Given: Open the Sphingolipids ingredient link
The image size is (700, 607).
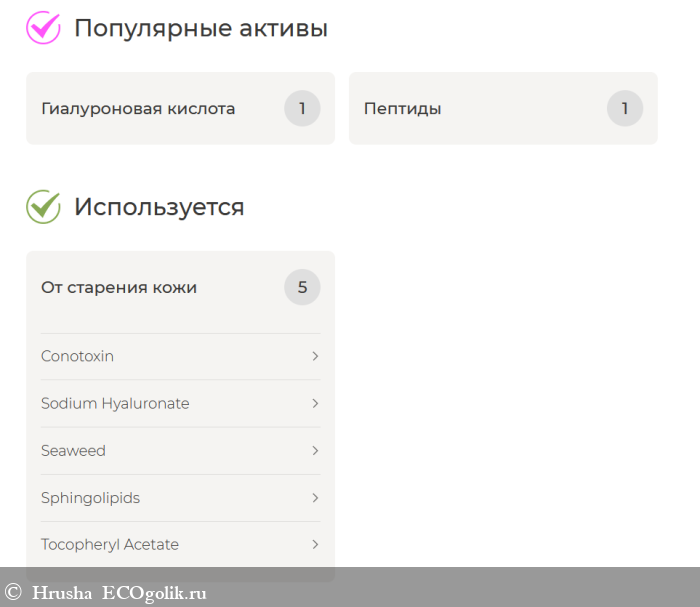Looking at the screenshot, I should click(90, 498).
